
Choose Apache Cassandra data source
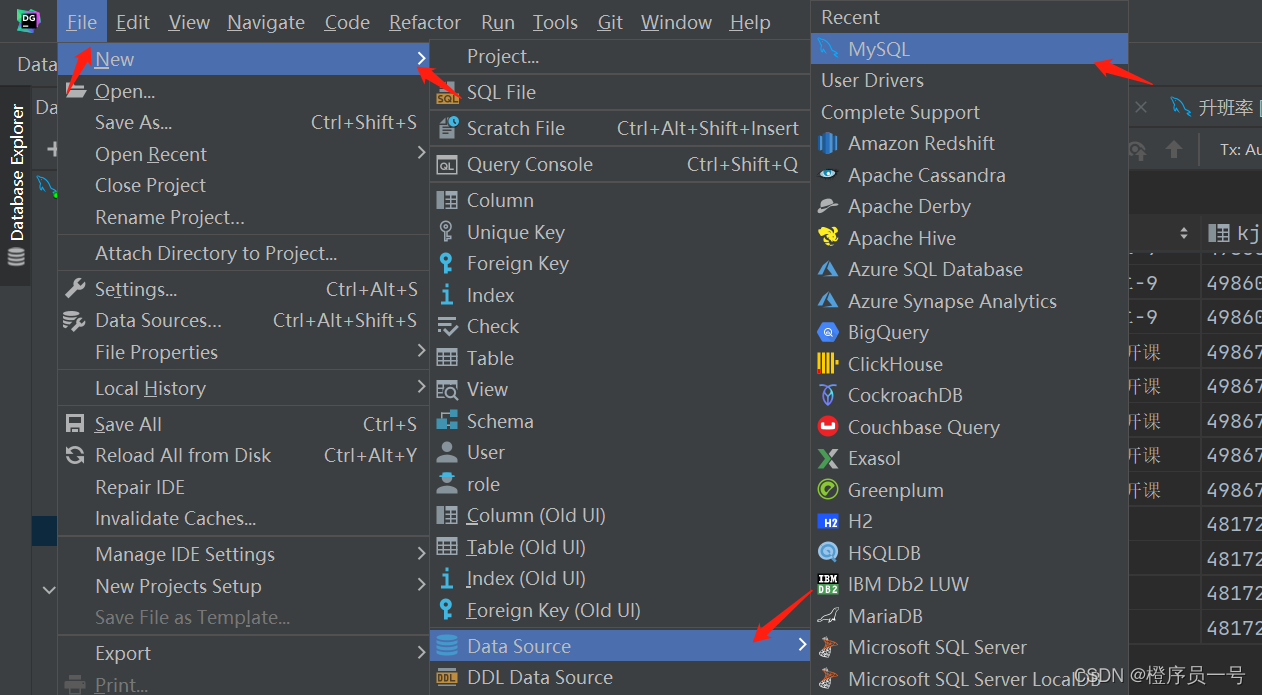tap(969, 175)
